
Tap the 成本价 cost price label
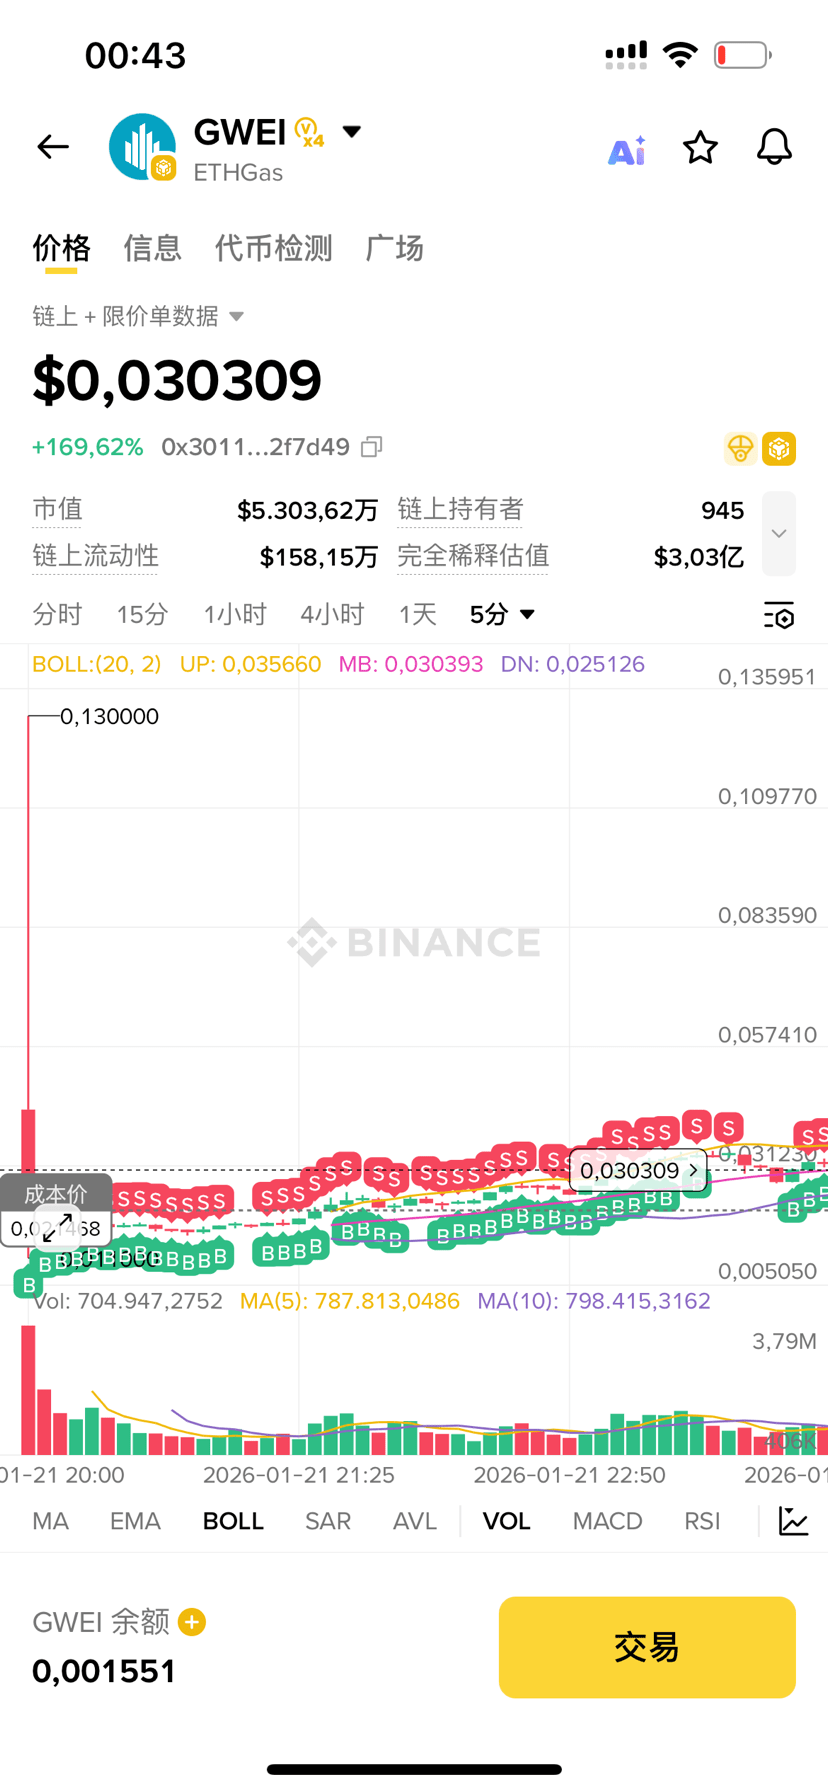tap(56, 1193)
